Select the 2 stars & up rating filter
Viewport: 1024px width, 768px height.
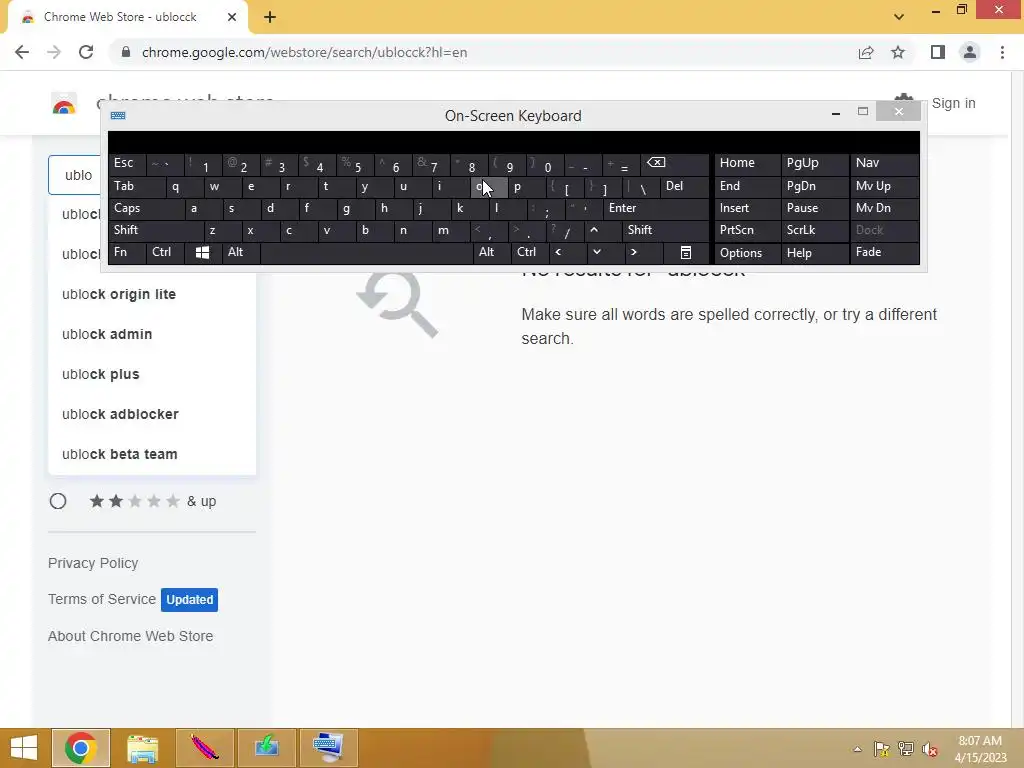click(x=58, y=501)
